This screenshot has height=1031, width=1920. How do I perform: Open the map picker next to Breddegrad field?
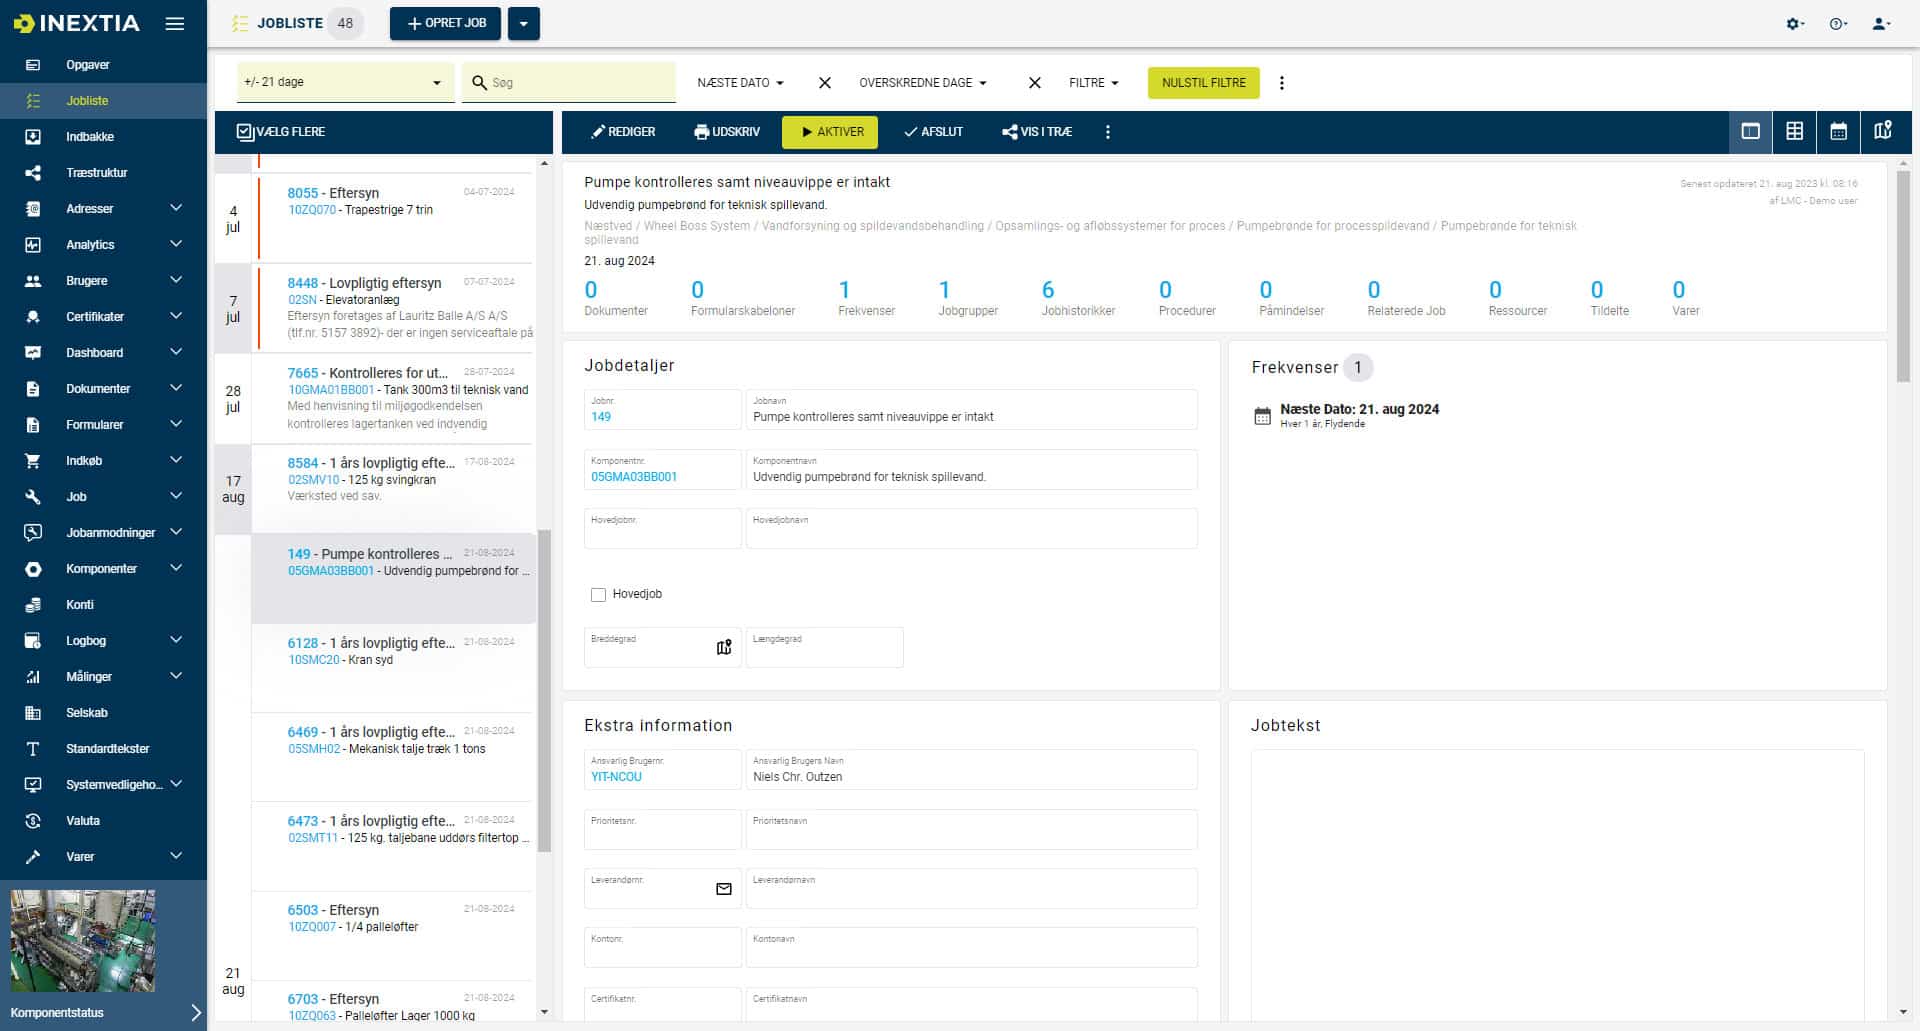tap(723, 647)
